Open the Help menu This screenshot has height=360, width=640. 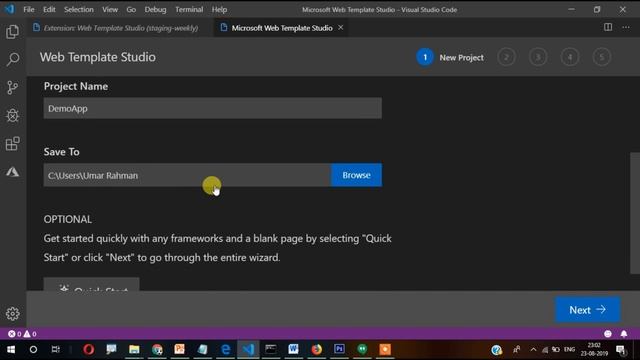219,9
